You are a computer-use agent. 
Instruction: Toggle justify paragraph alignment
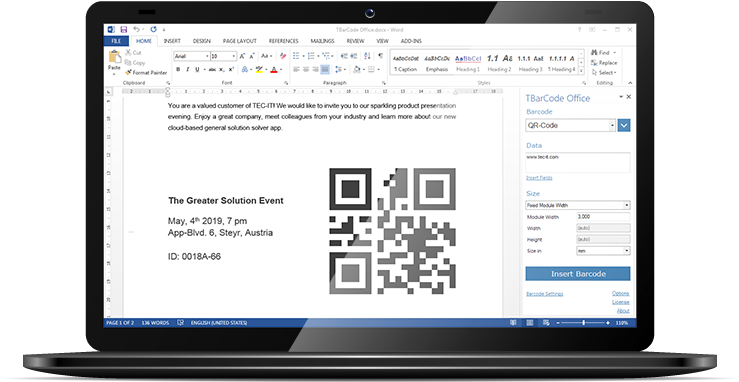click(x=325, y=70)
